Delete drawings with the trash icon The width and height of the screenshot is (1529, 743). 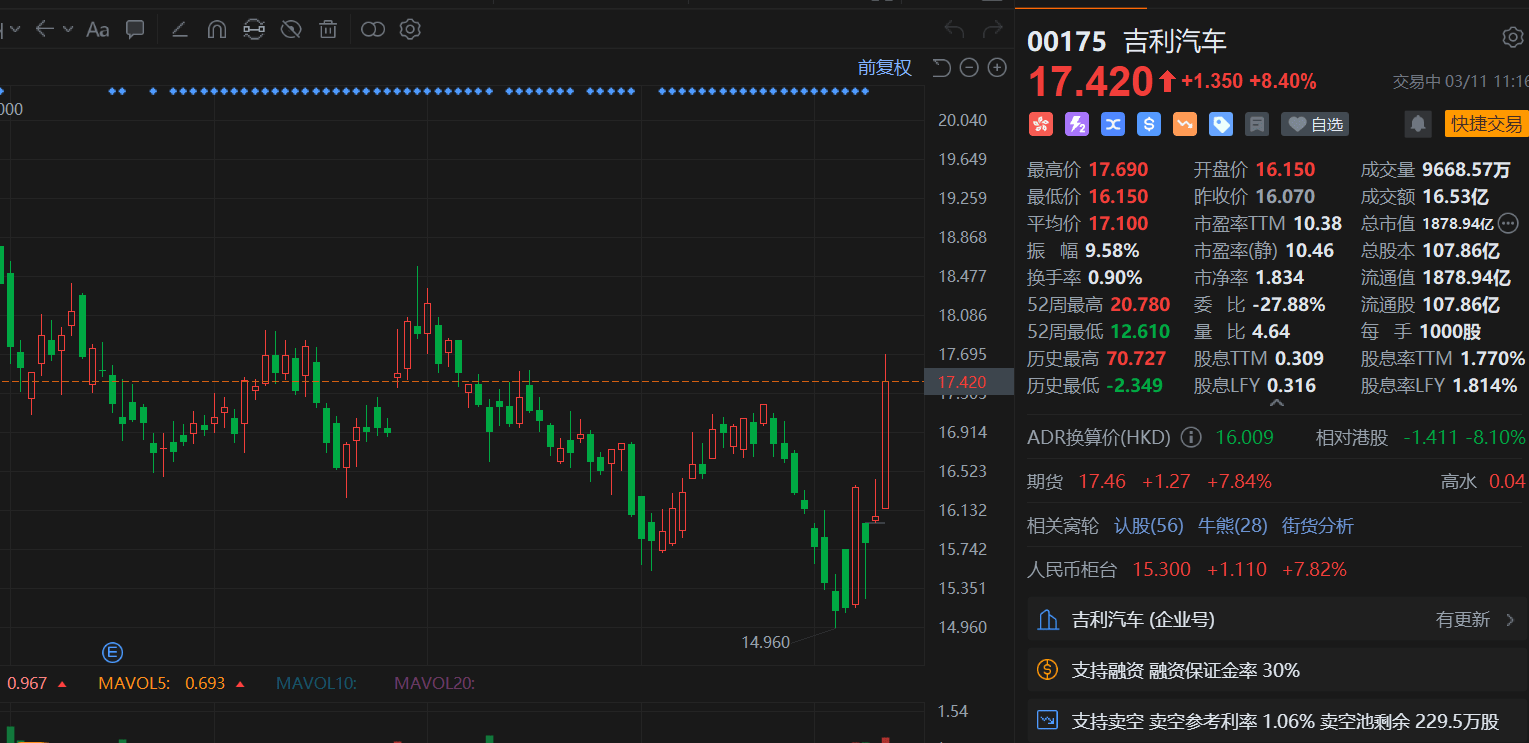pyautogui.click(x=328, y=29)
